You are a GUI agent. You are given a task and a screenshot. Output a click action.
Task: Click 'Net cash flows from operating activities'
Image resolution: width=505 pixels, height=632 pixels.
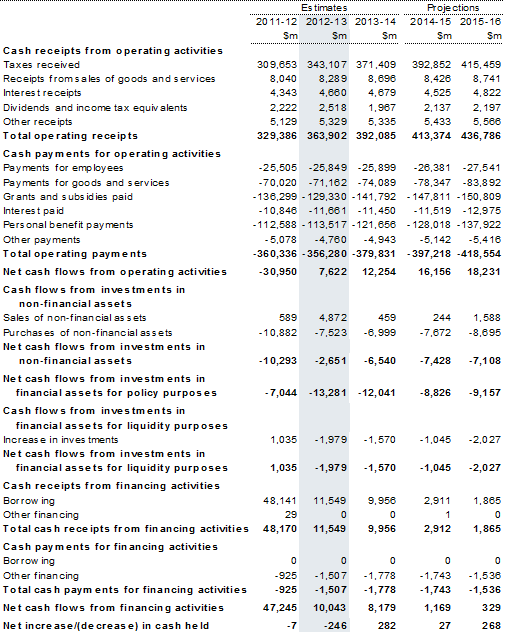[x=115, y=272]
